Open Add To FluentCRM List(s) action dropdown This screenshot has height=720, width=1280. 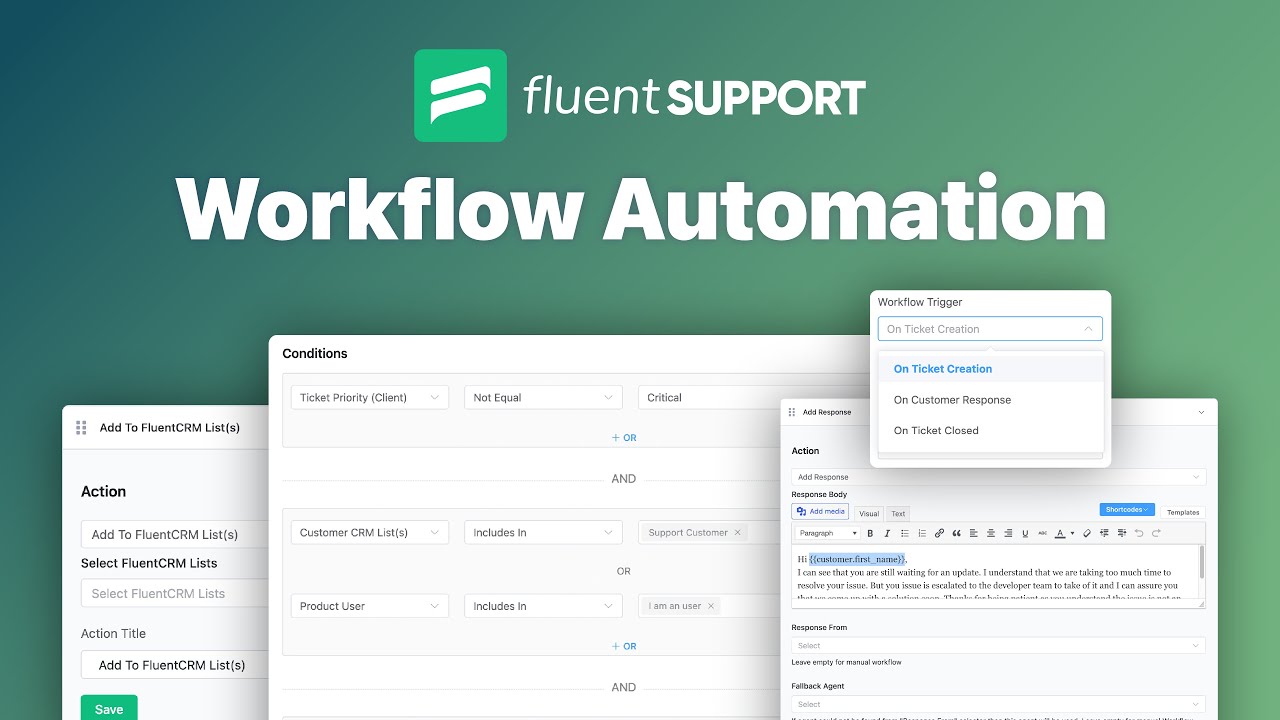175,534
